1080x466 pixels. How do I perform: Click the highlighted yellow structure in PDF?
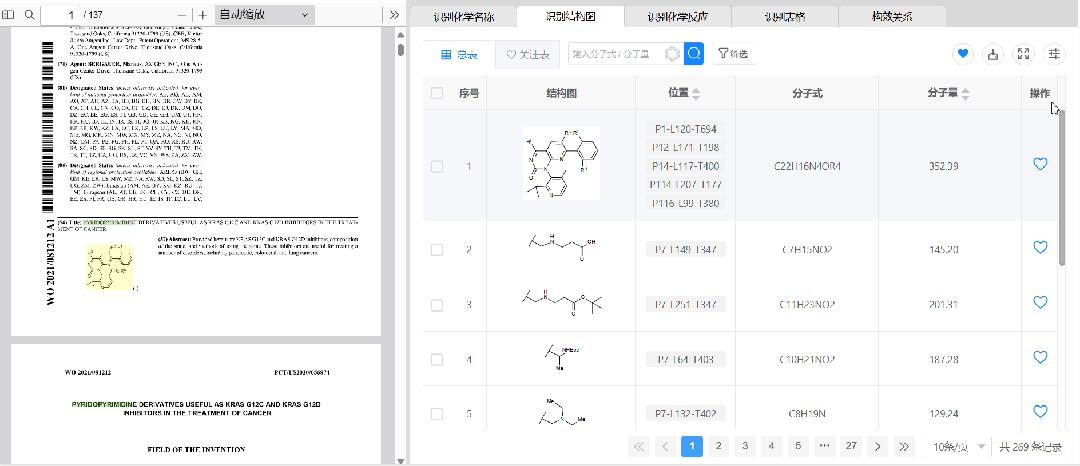click(x=110, y=266)
